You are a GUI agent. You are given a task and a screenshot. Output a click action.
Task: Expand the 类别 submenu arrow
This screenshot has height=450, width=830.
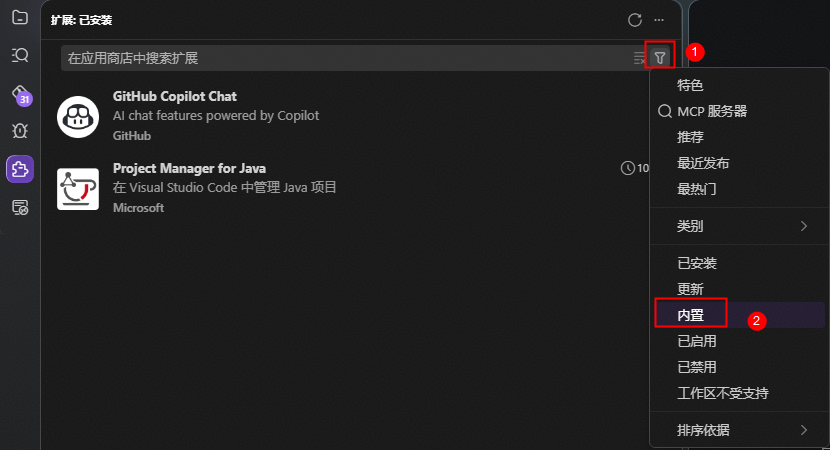[x=804, y=226]
